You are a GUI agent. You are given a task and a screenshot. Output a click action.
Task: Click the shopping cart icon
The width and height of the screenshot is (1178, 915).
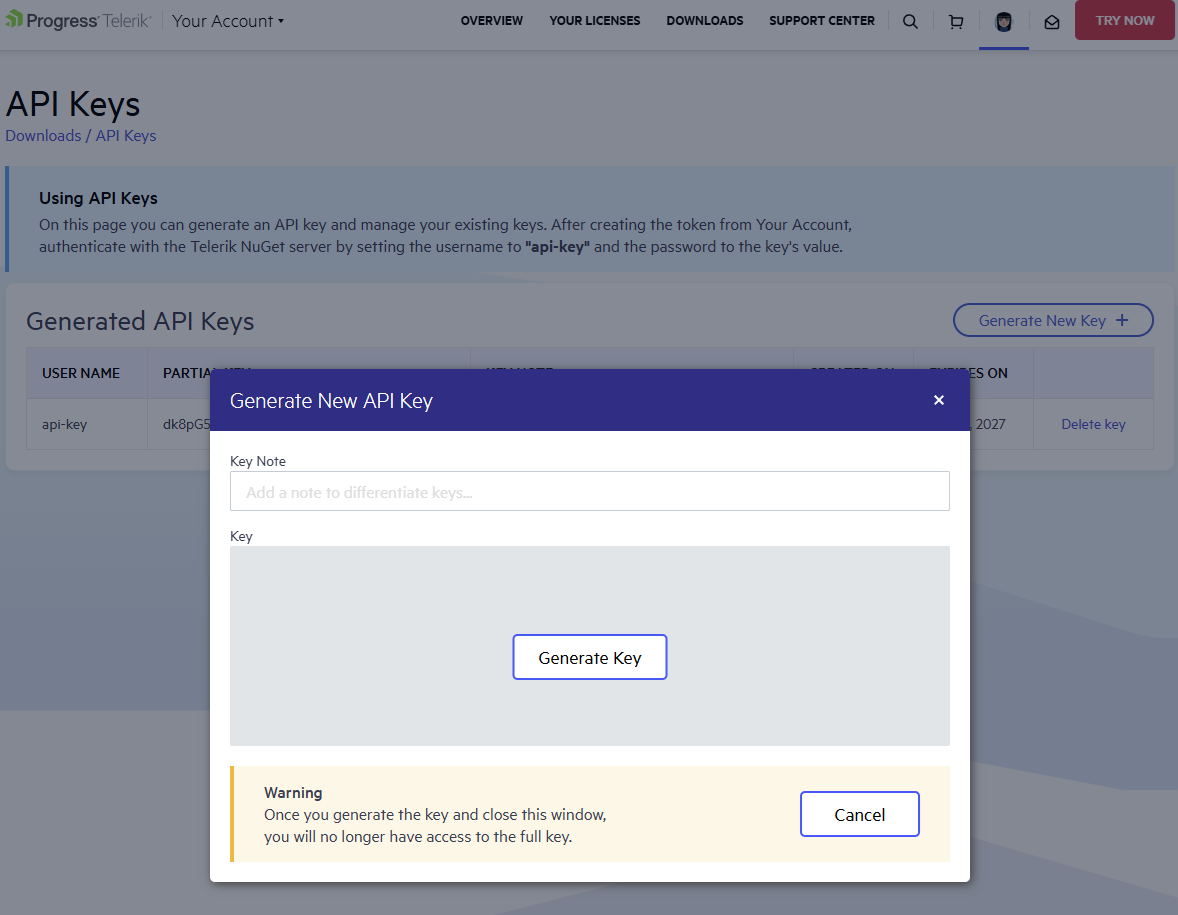tap(956, 21)
